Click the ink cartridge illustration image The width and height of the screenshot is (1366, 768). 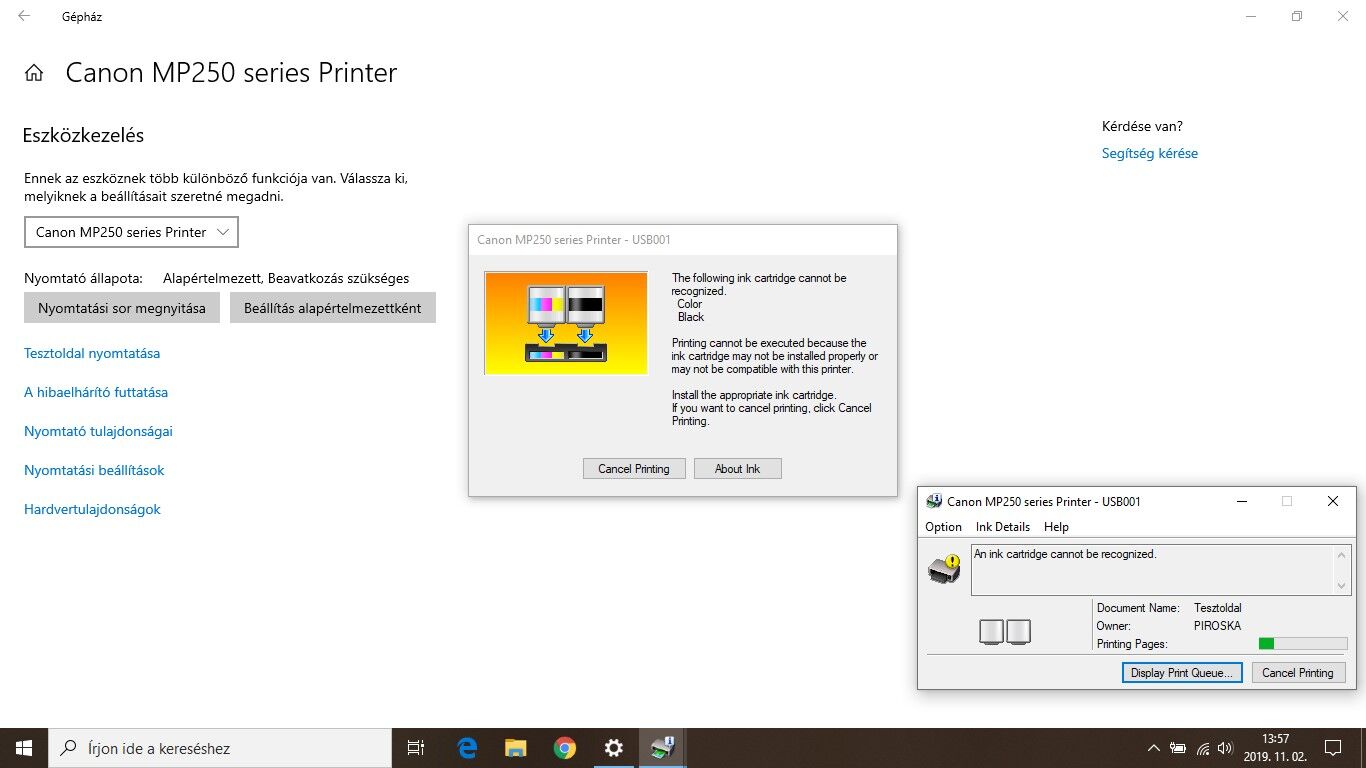pyautogui.click(x=566, y=323)
